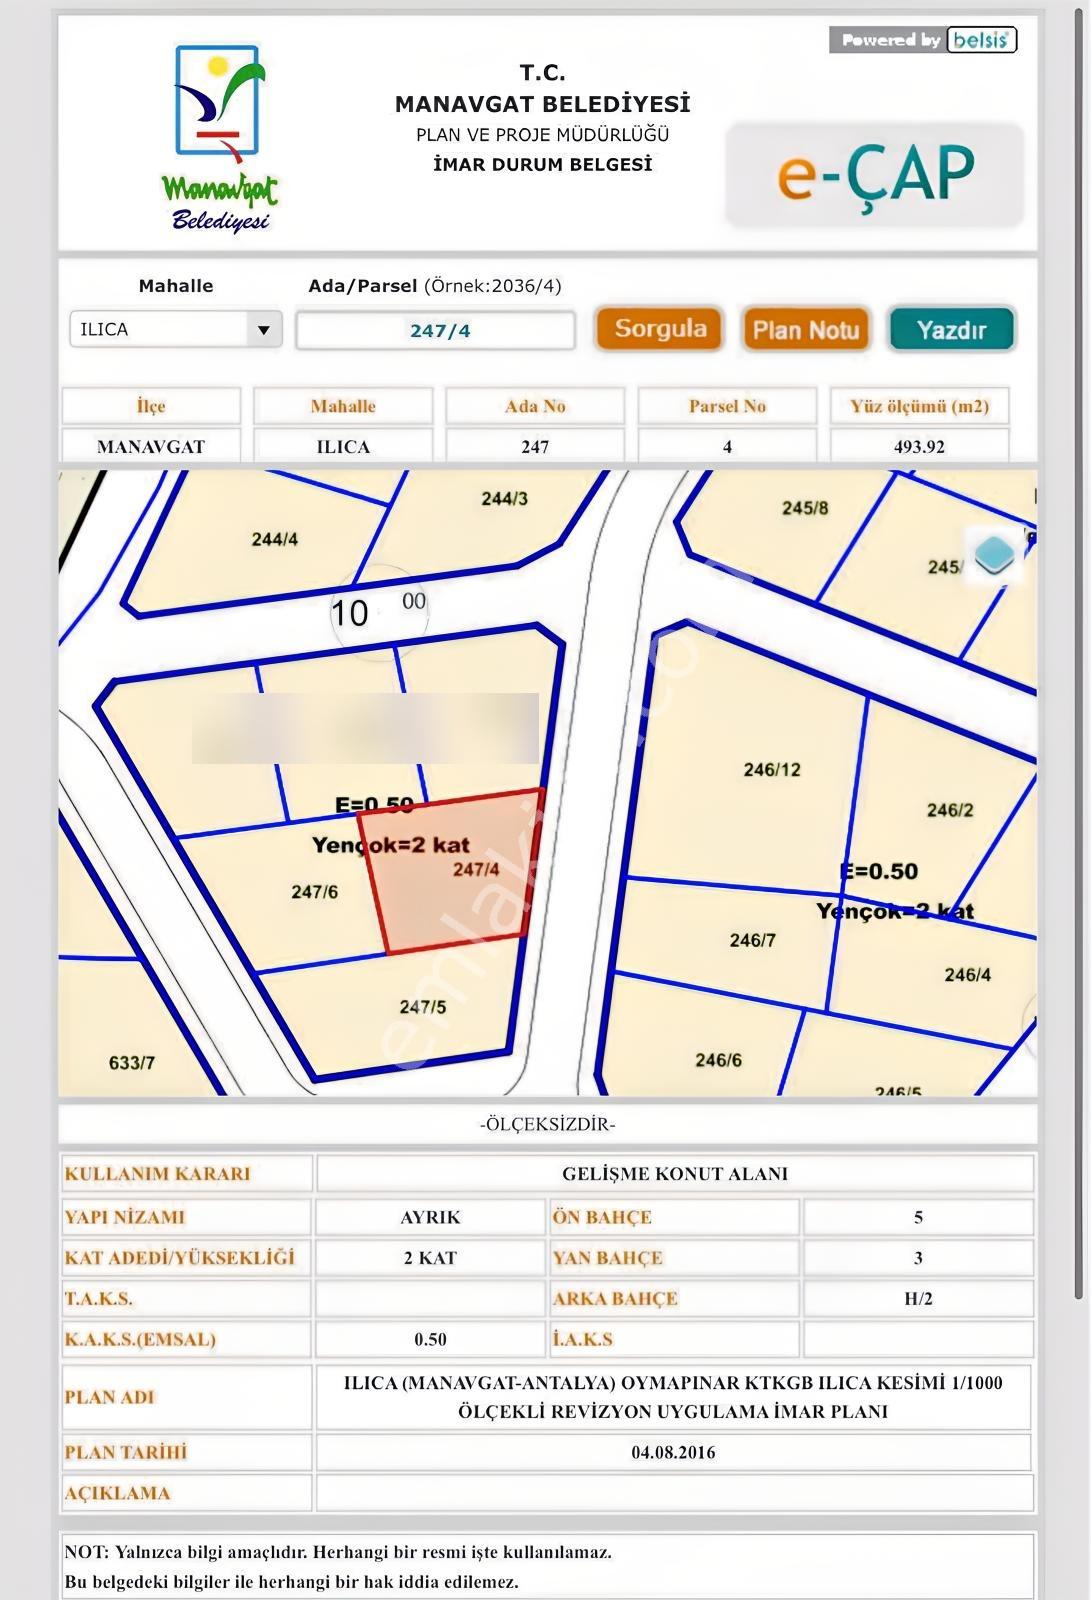
Task: Open the ILICA neighborhood combo box
Action: (x=176, y=330)
